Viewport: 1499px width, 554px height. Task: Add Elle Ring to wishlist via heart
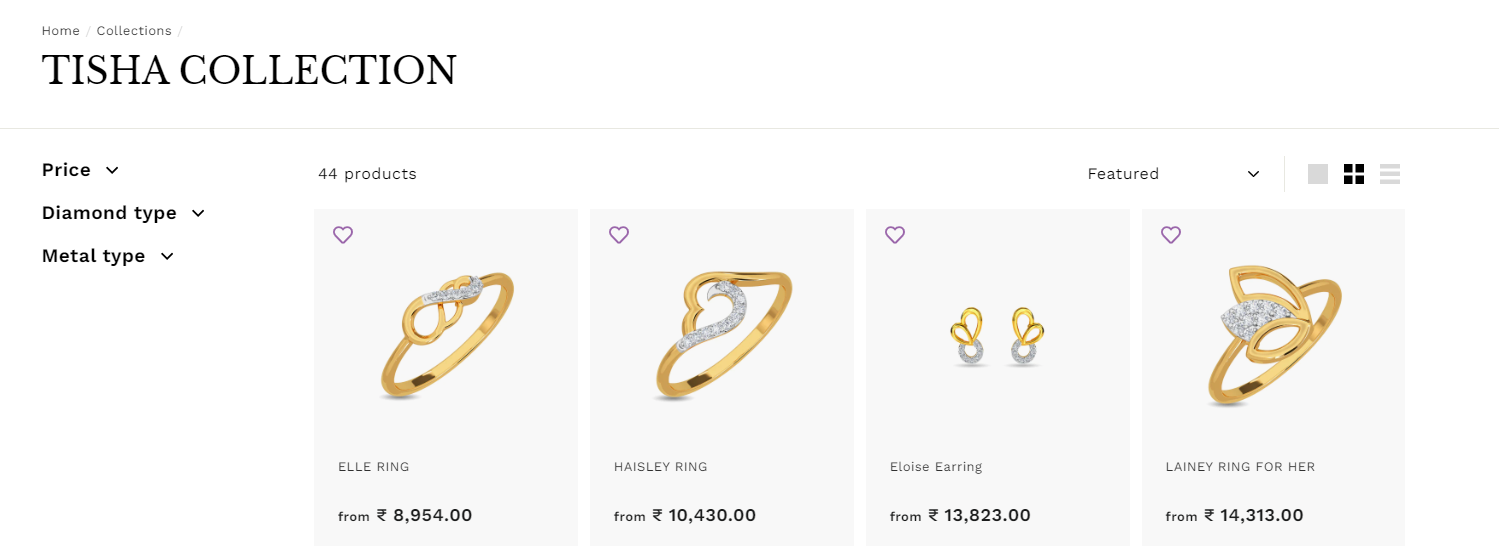coord(343,235)
